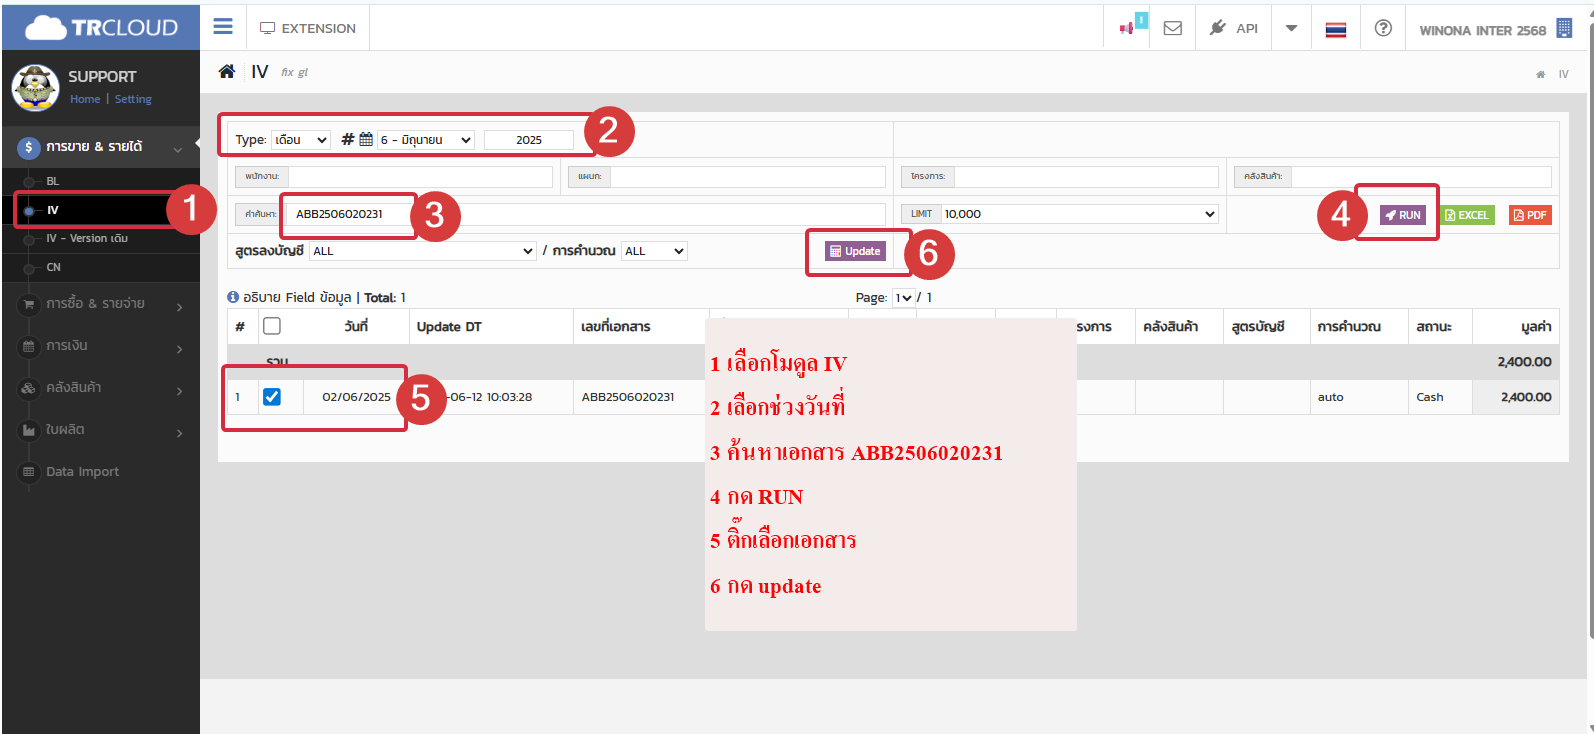The image size is (1594, 734).
Task: Open the mail envelope icon
Action: click(x=1173, y=28)
